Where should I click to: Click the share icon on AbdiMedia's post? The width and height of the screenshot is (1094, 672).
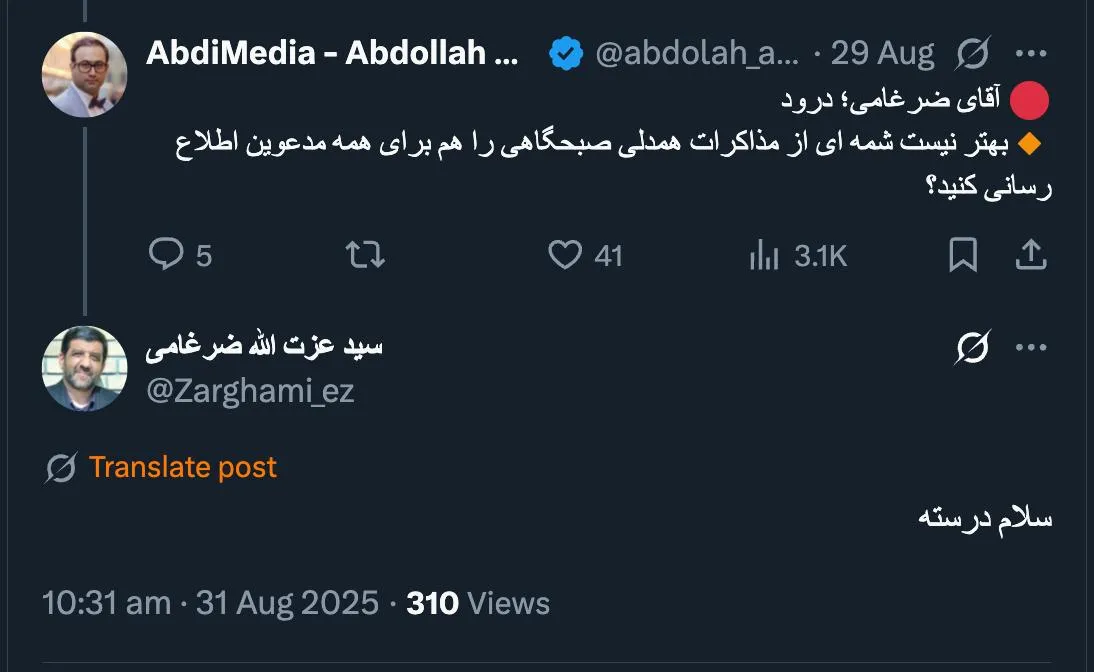click(x=1030, y=256)
